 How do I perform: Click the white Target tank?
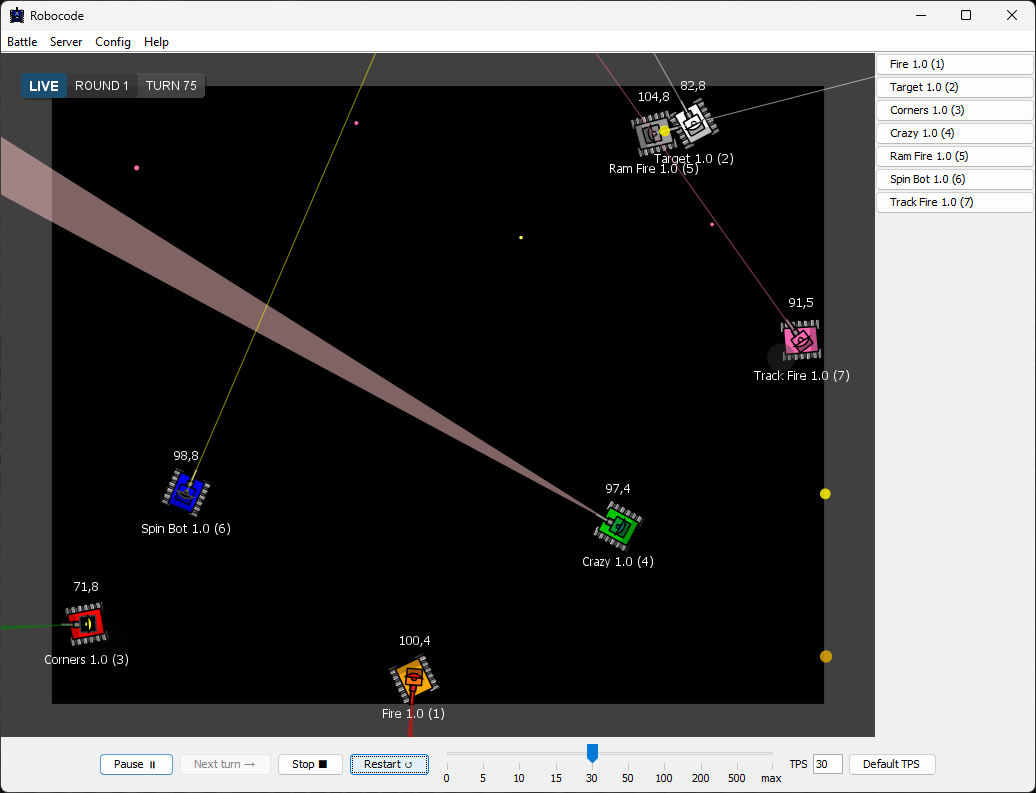(694, 125)
